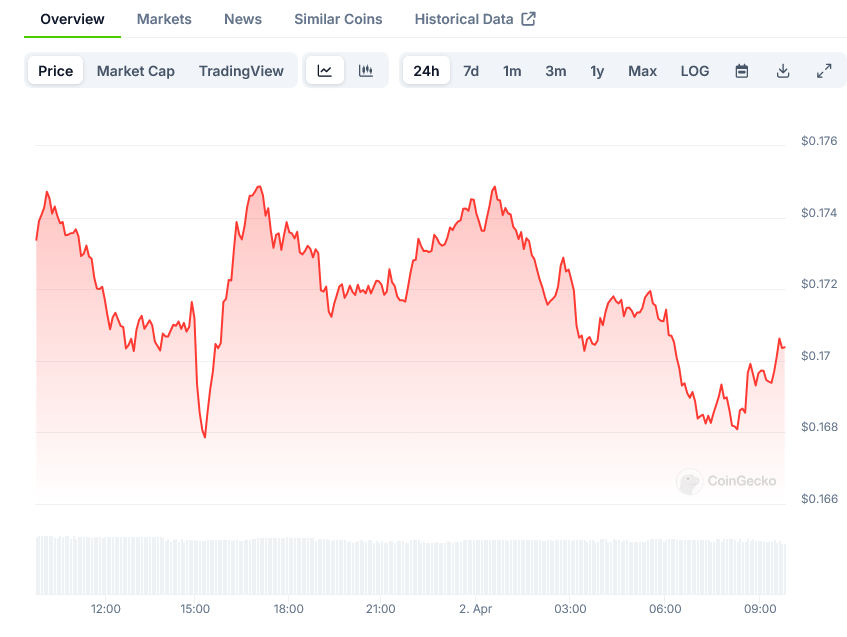Open Historical Data external link icon

coord(528,19)
